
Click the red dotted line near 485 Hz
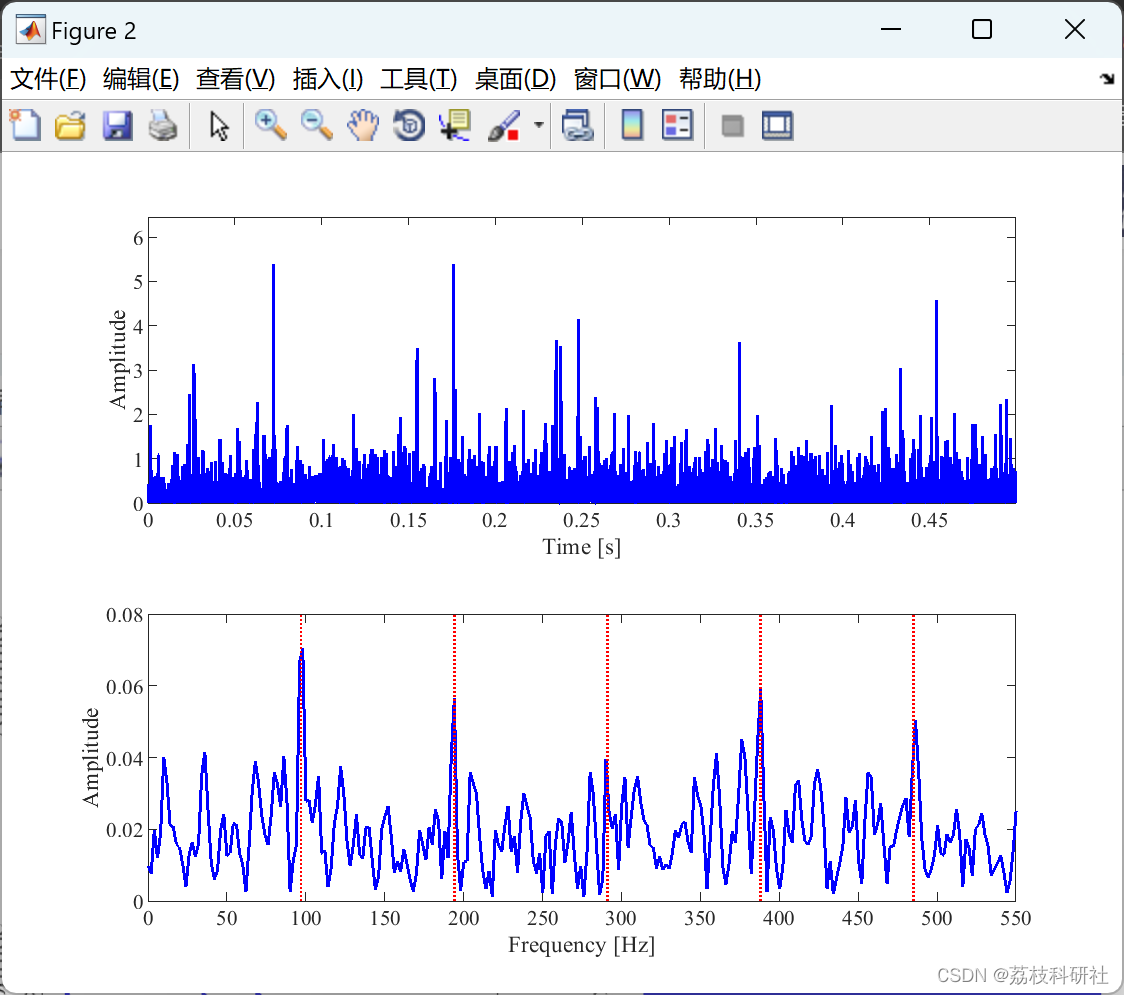pyautogui.click(x=913, y=757)
